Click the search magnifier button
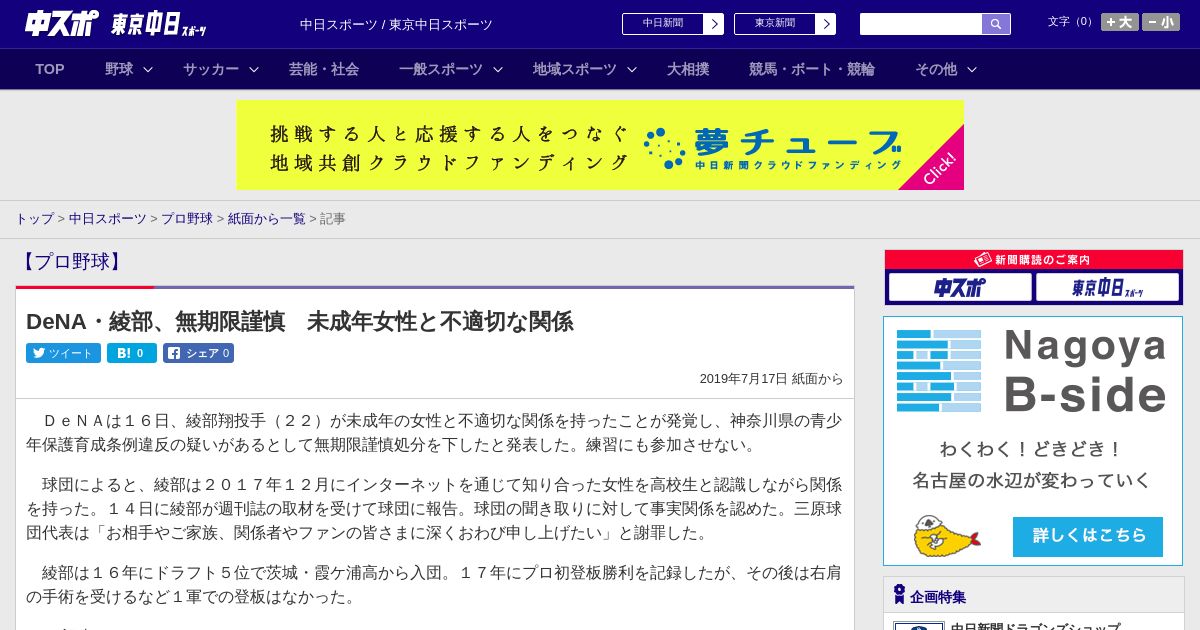Screen dimensions: 1200x630 click(996, 24)
